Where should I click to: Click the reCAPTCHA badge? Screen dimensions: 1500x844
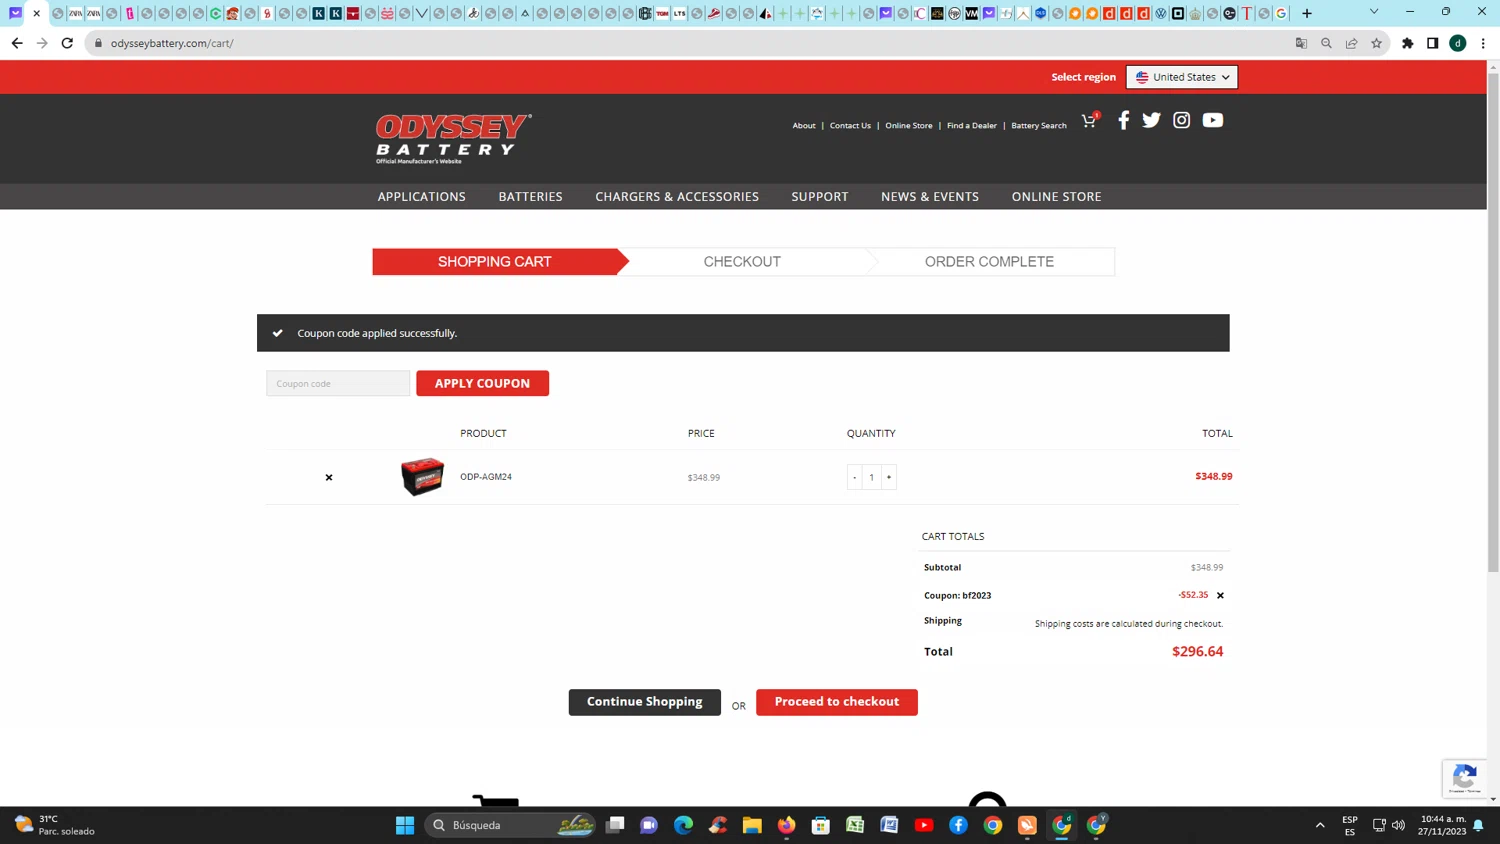tap(1465, 777)
